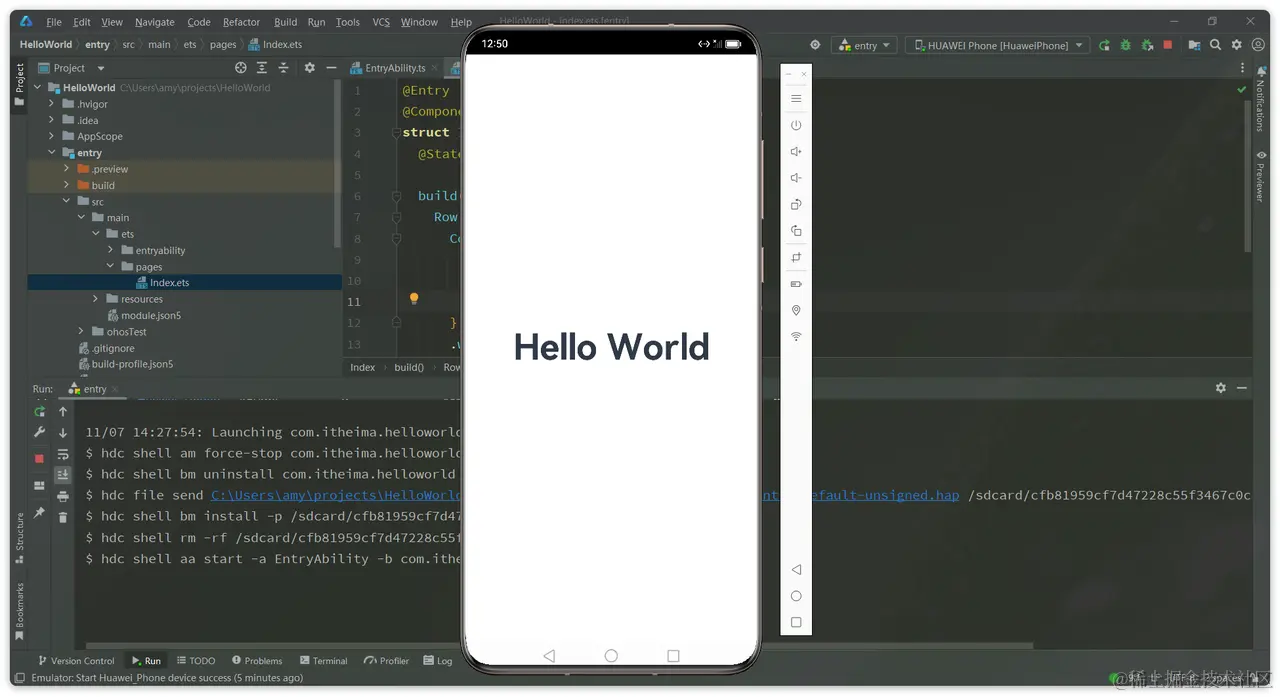Click the Run console horizontal scrollbar
This screenshot has height=697, width=1280.
pyautogui.click(x=560, y=645)
